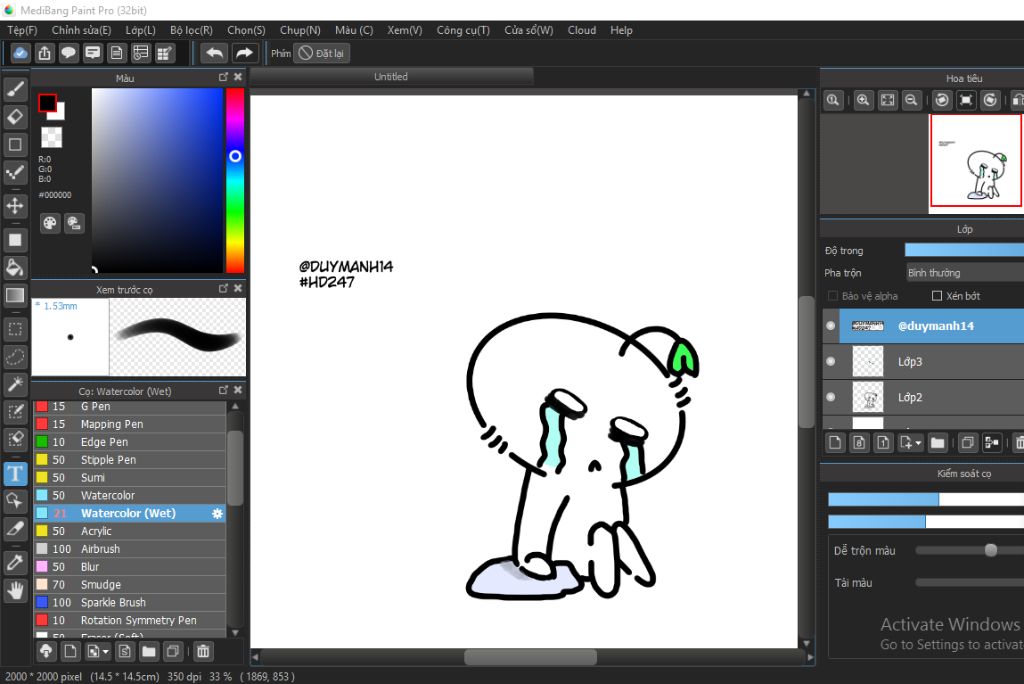Open the add-brush type dropdown arrow

click(106, 651)
